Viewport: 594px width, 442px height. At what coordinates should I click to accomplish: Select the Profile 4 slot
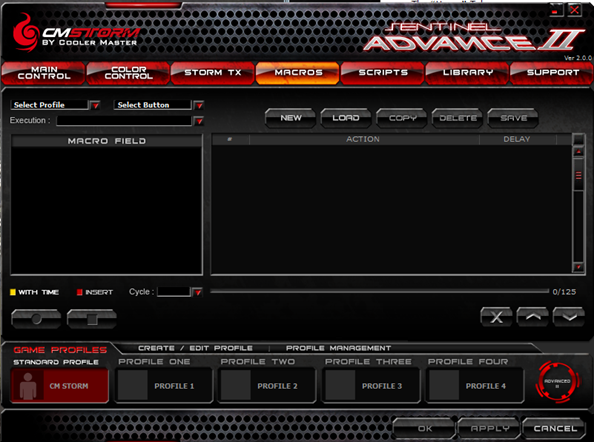point(476,386)
